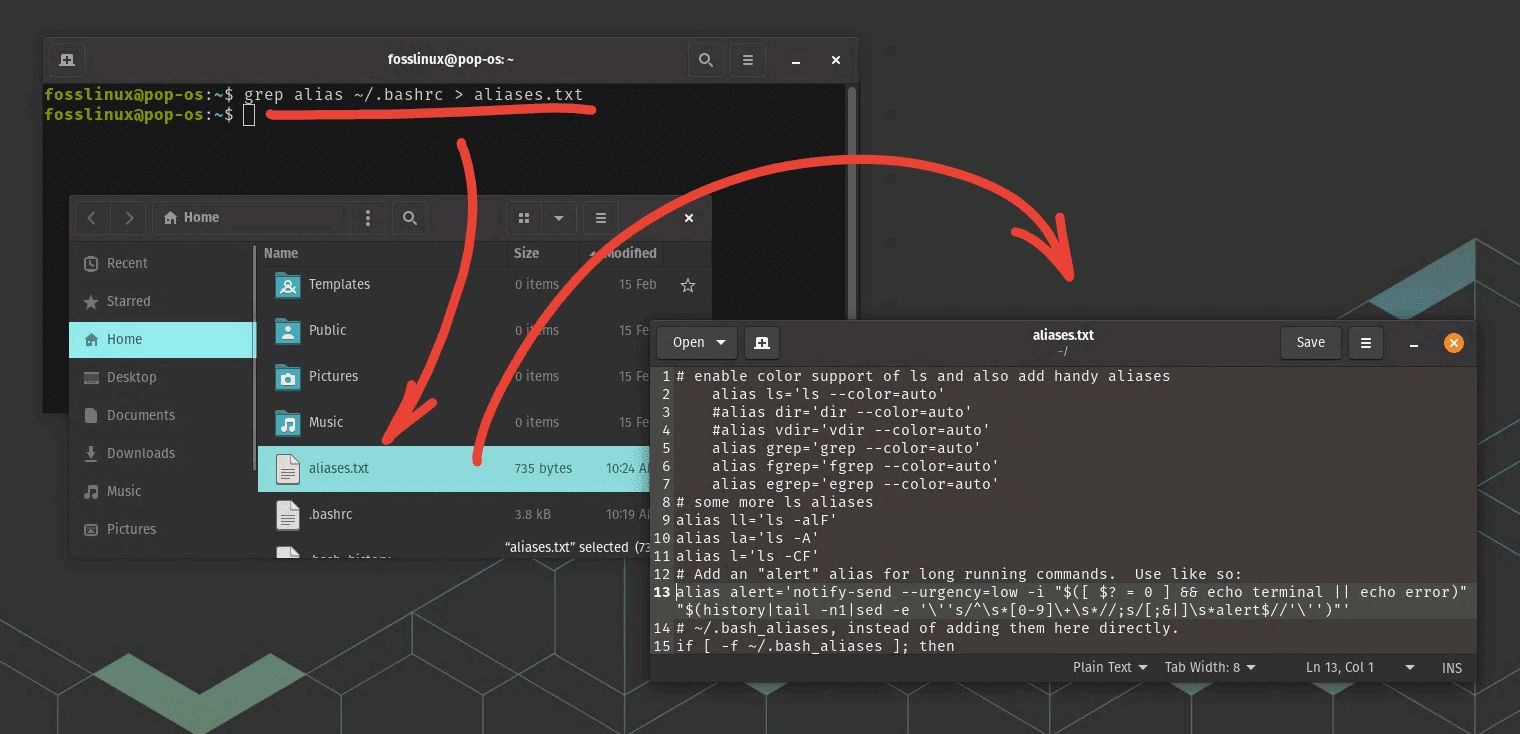This screenshot has width=1520, height=734.
Task: Click line 8 'some more ls aliases'
Action: coord(775,502)
